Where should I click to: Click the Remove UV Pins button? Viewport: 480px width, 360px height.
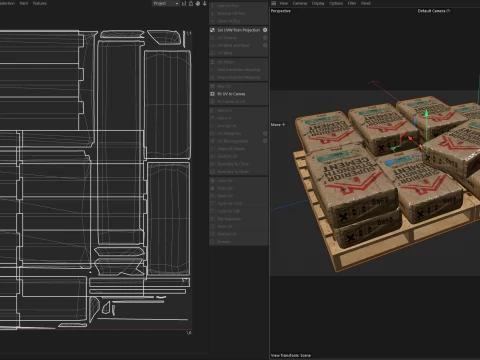pyautogui.click(x=231, y=13)
